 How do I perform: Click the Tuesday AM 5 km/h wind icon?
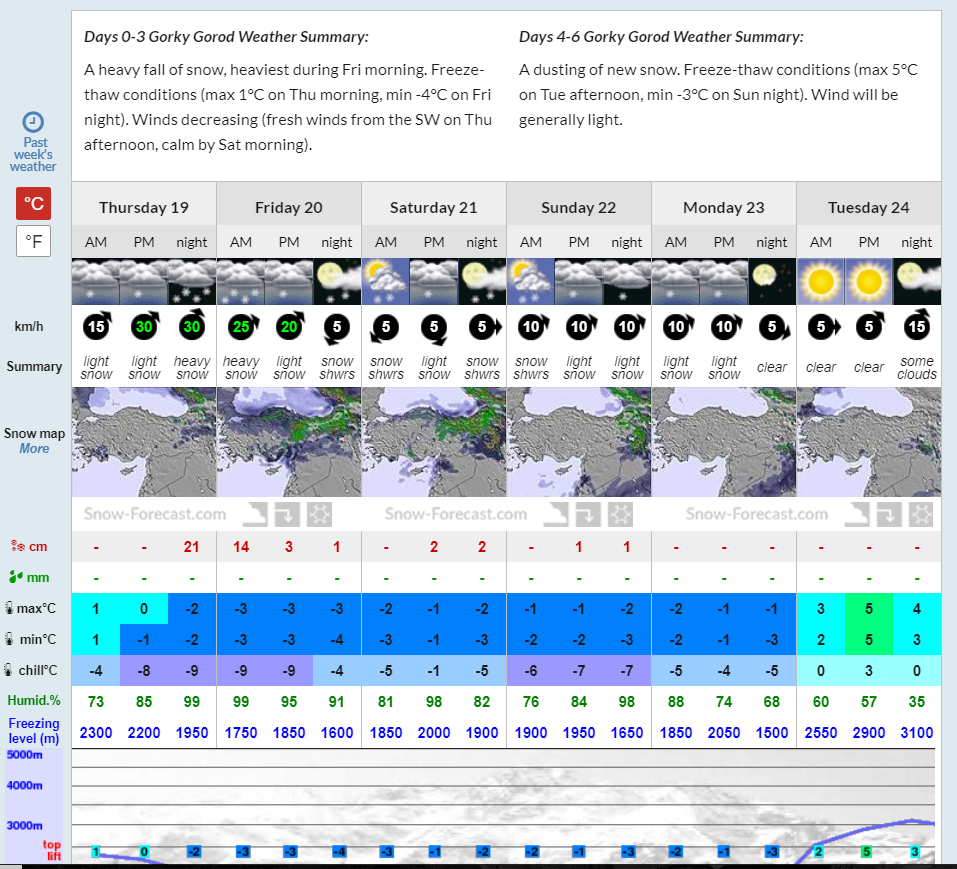[823, 327]
